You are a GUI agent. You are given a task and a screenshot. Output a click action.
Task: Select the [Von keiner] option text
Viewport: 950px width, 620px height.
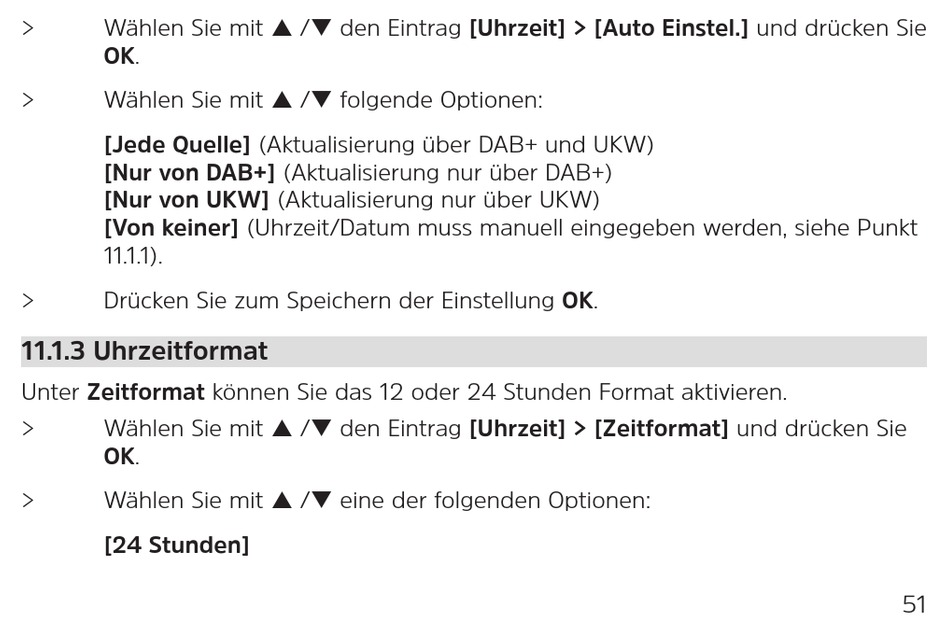point(171,228)
